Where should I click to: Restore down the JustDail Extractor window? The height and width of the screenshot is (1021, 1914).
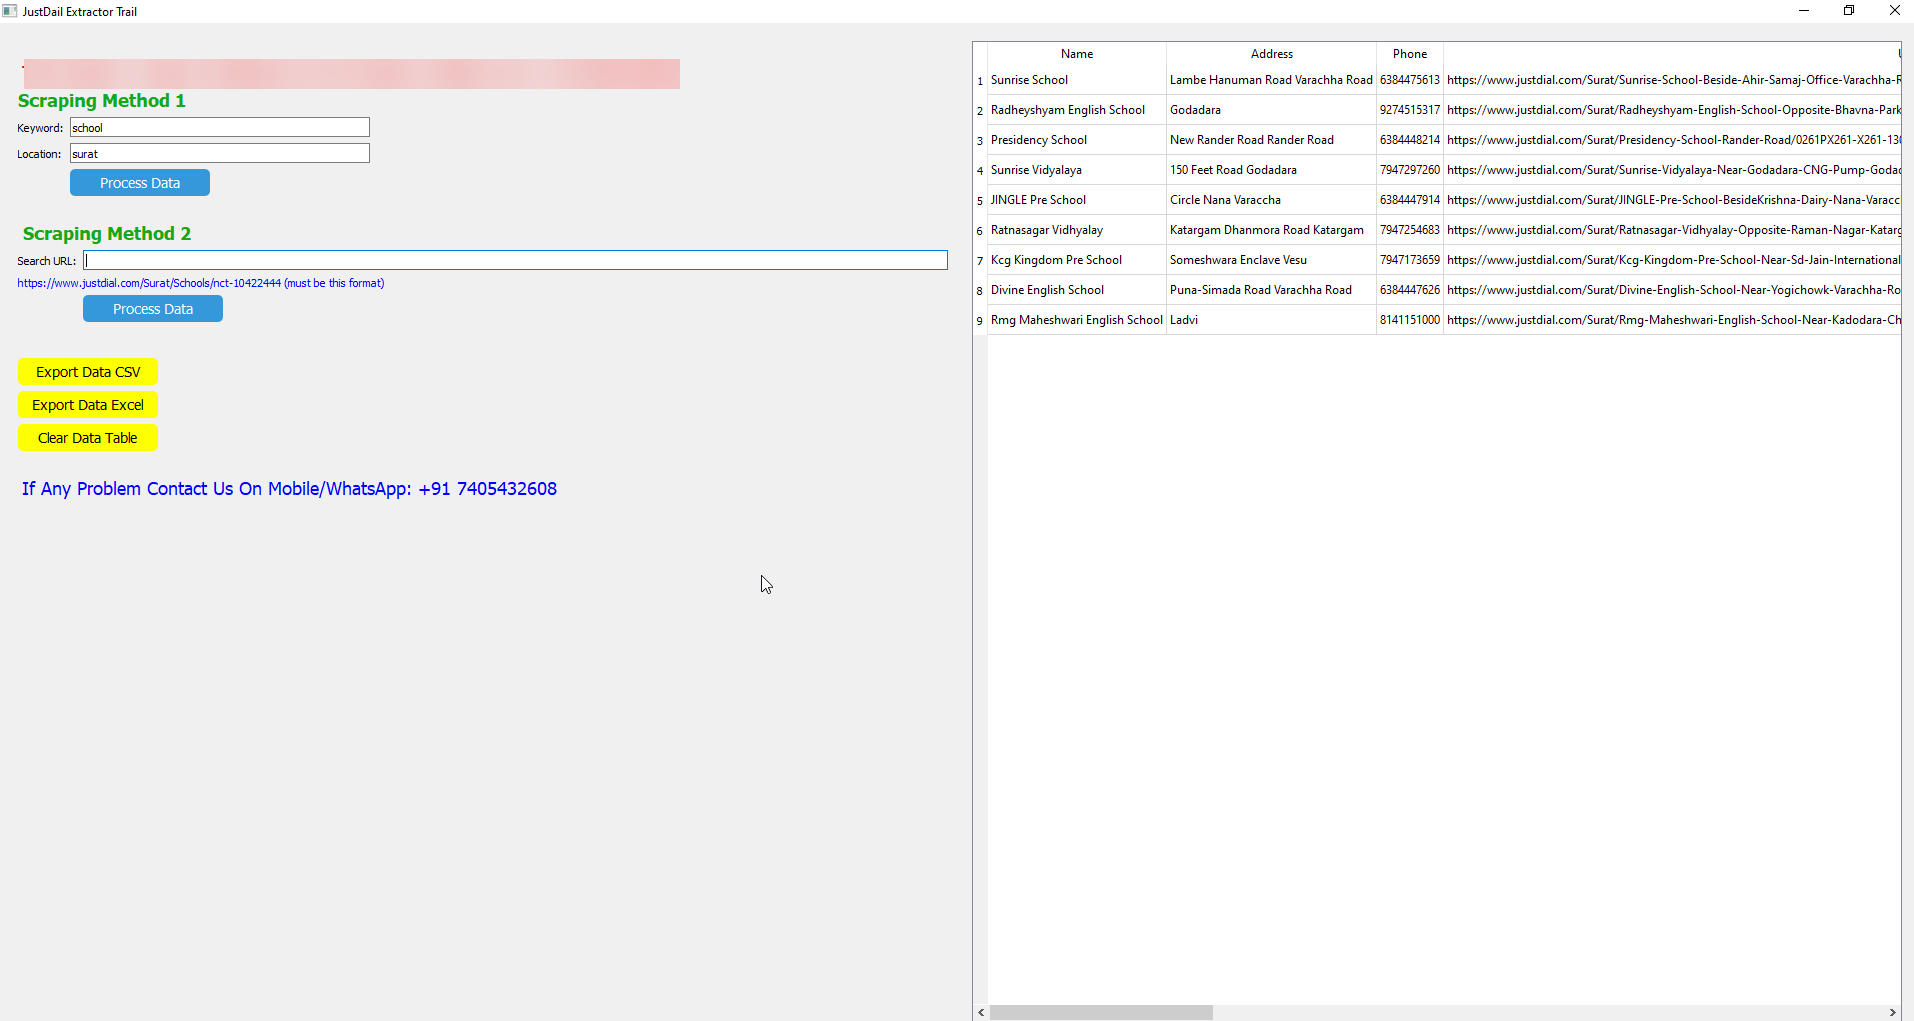pyautogui.click(x=1849, y=11)
